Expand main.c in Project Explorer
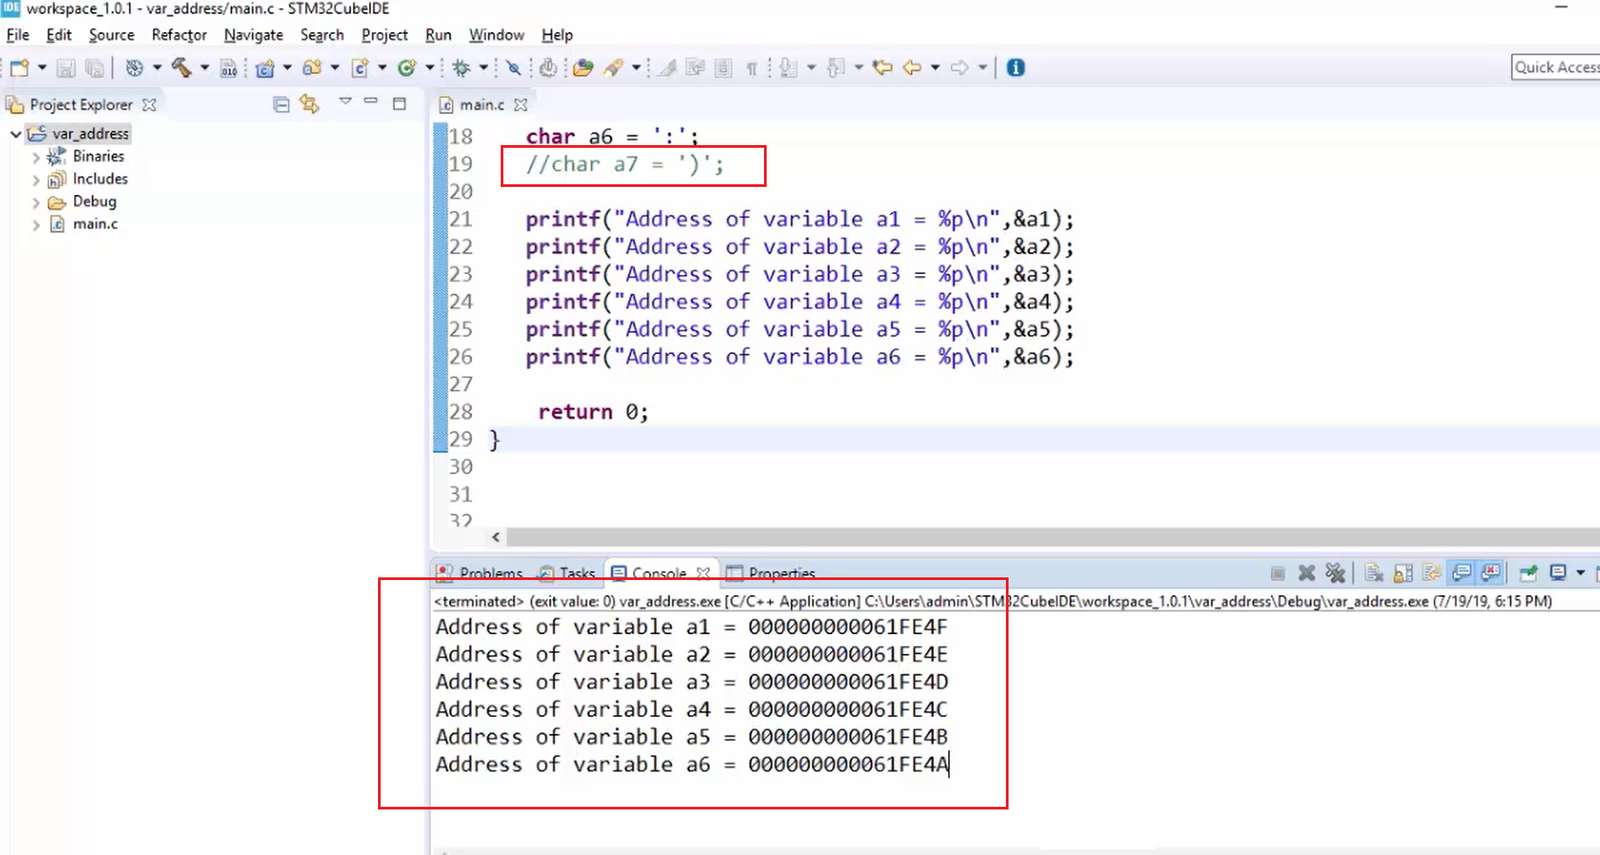Screen dimensions: 1600x855 point(36,225)
